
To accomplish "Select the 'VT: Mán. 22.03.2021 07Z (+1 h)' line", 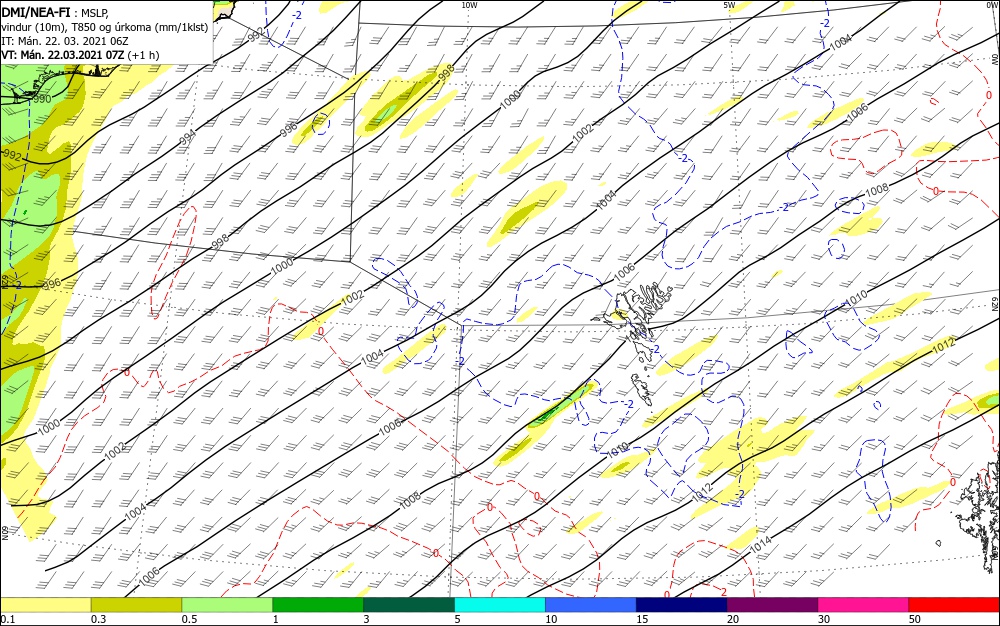I will point(80,55).
